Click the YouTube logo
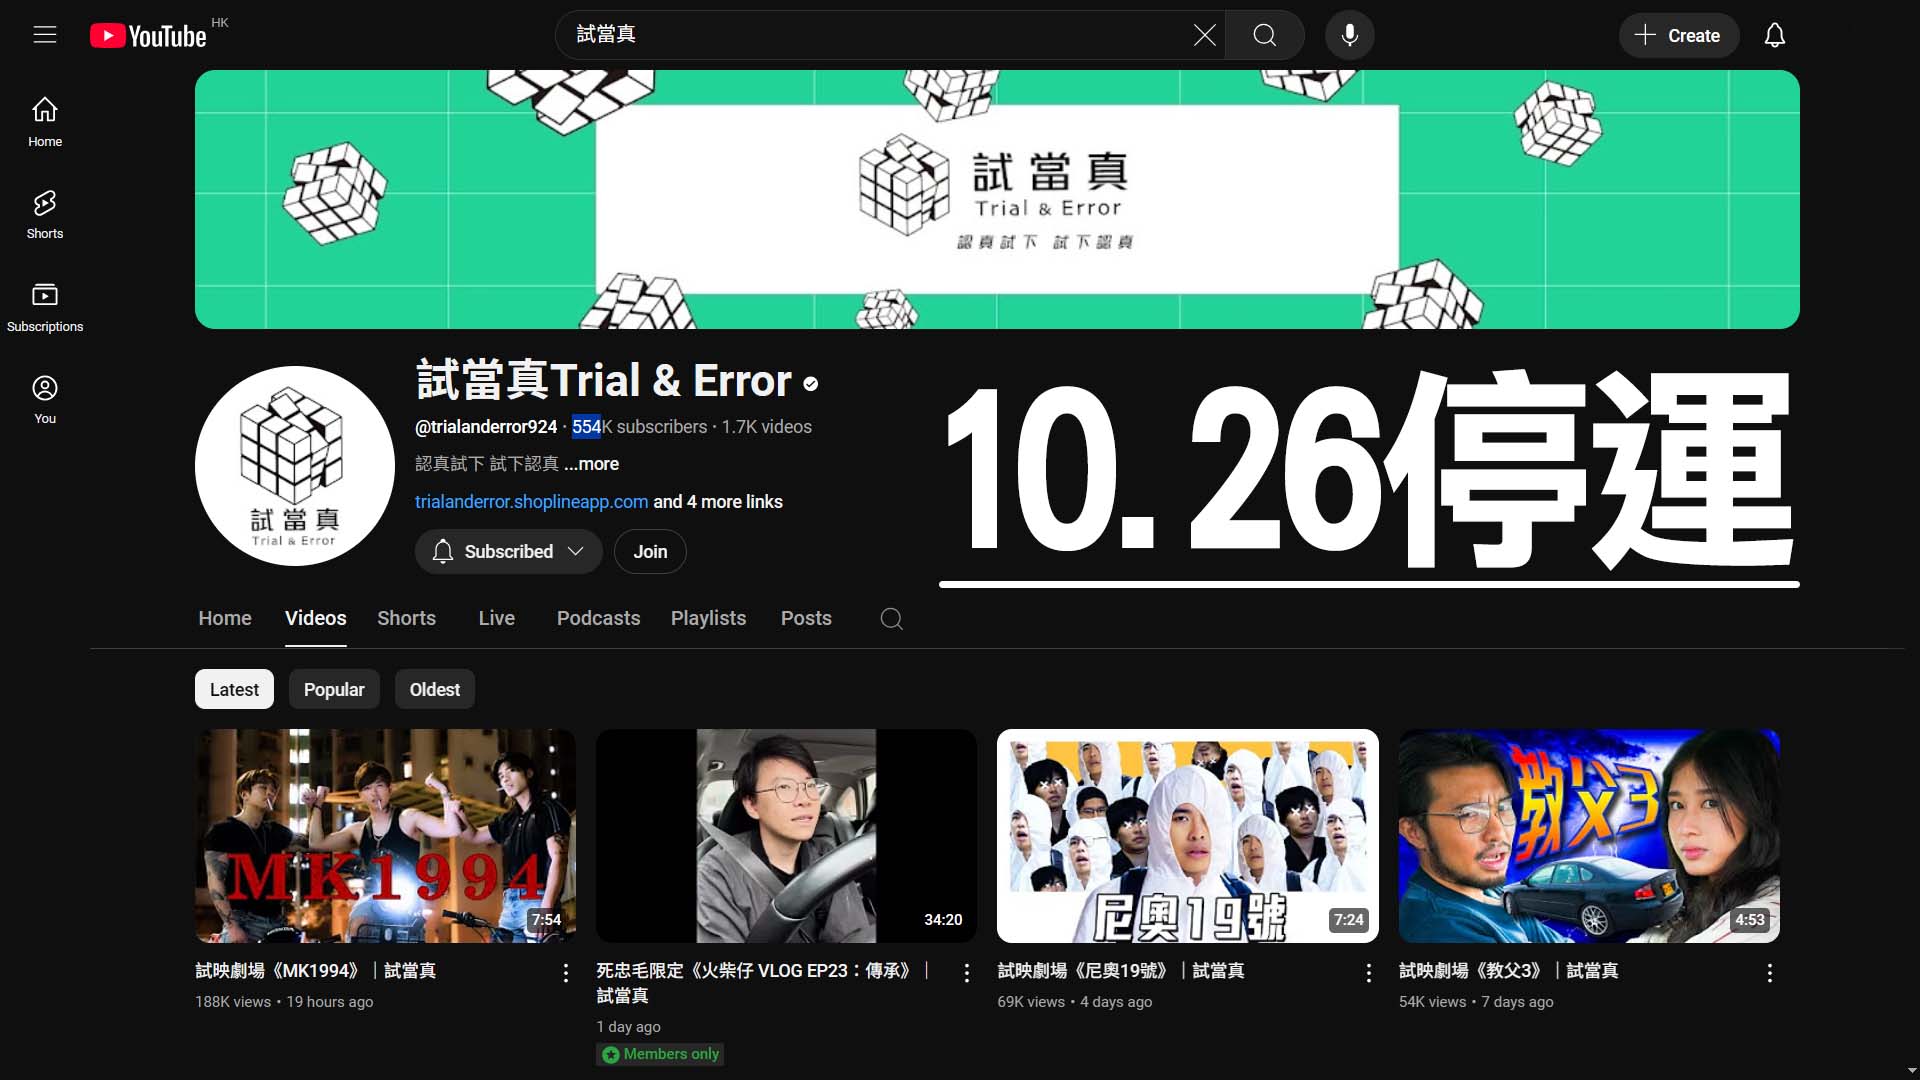1920x1080 pixels. pyautogui.click(x=148, y=36)
